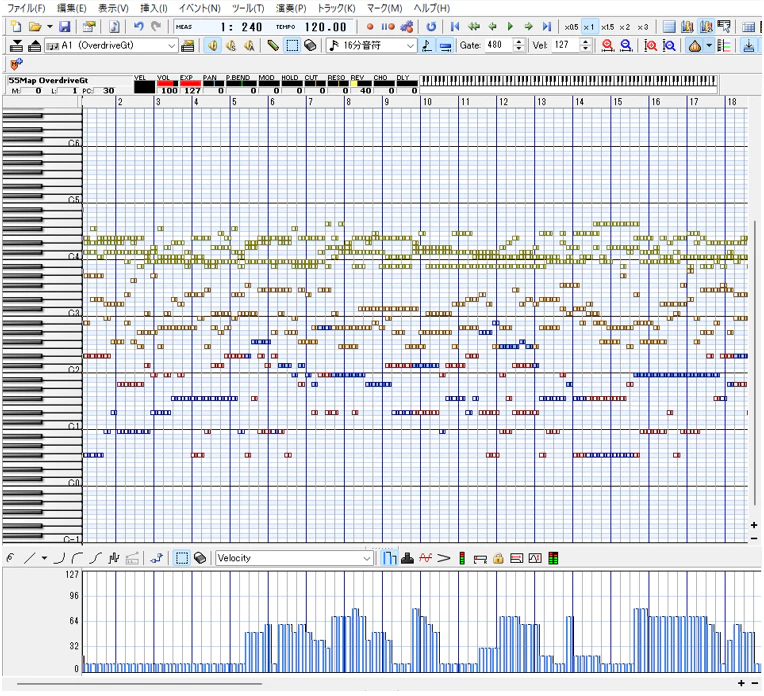Open the line tool dropdown arrow
This screenshot has width=764, height=696.
(x=44, y=558)
